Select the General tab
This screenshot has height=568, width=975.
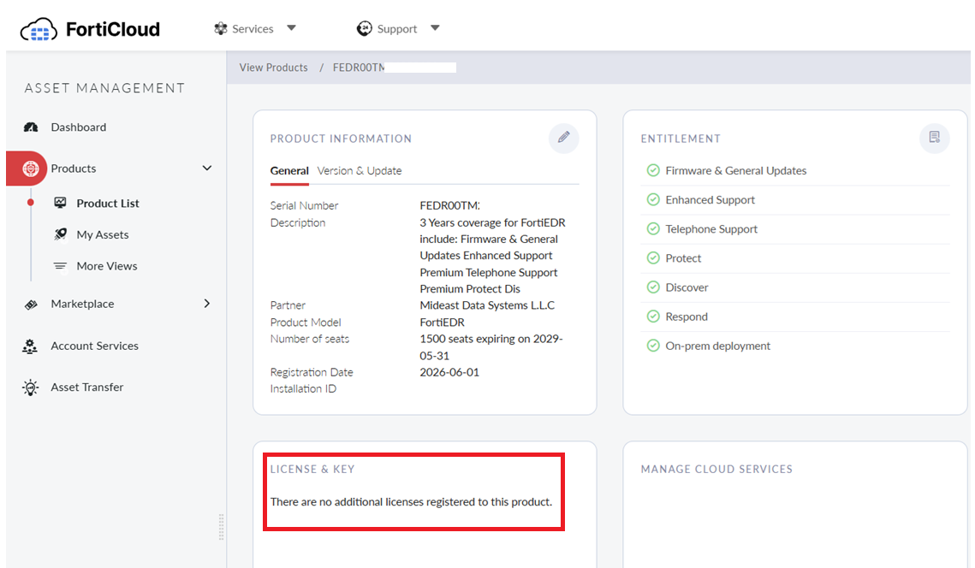pos(289,170)
